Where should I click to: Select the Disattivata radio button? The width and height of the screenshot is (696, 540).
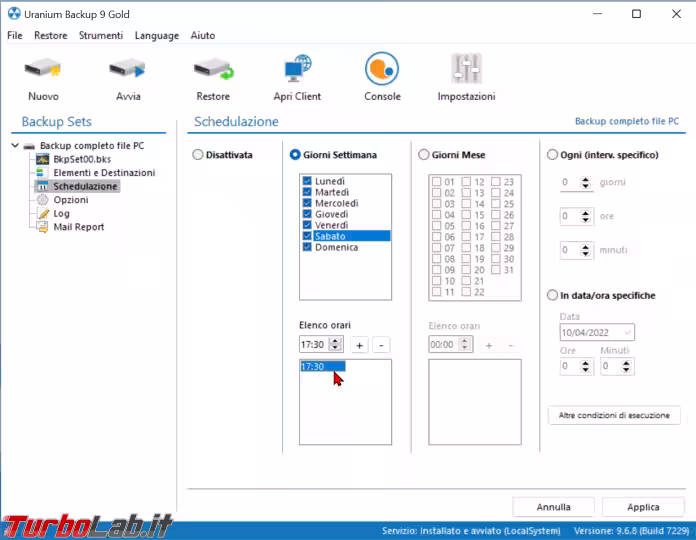(x=198, y=154)
